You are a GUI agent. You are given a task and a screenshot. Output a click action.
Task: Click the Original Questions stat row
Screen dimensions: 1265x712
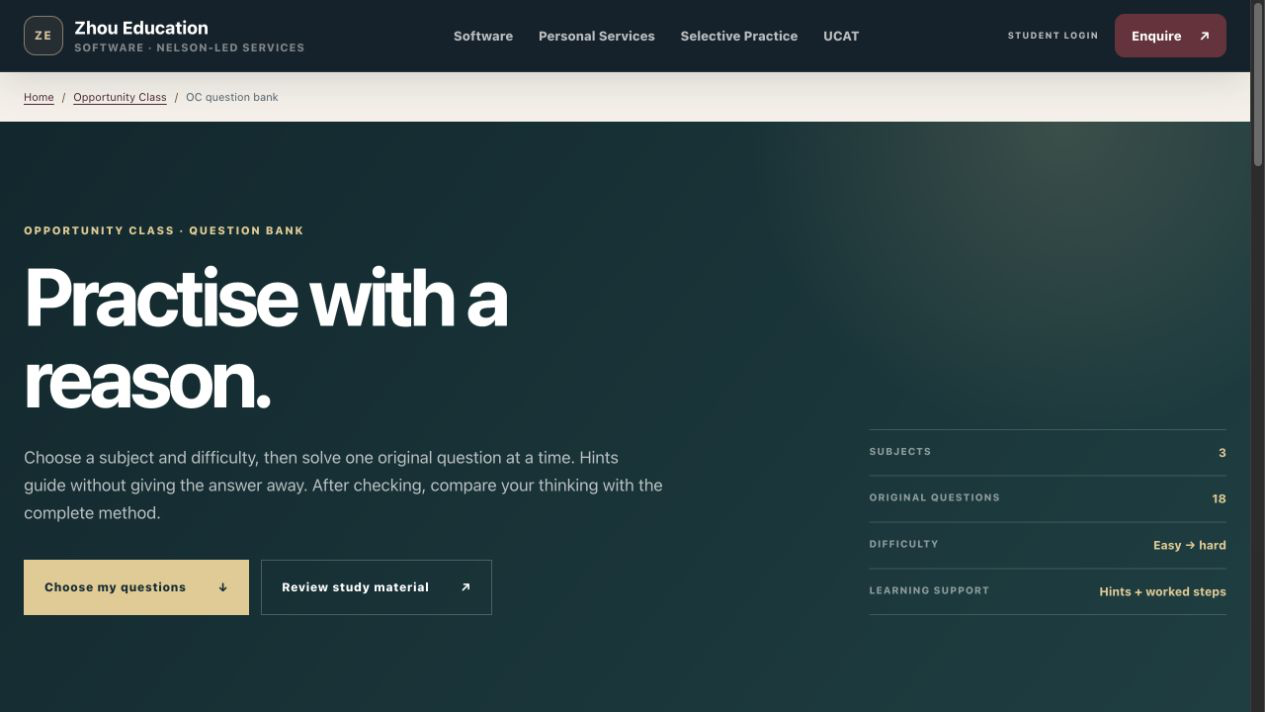1047,498
